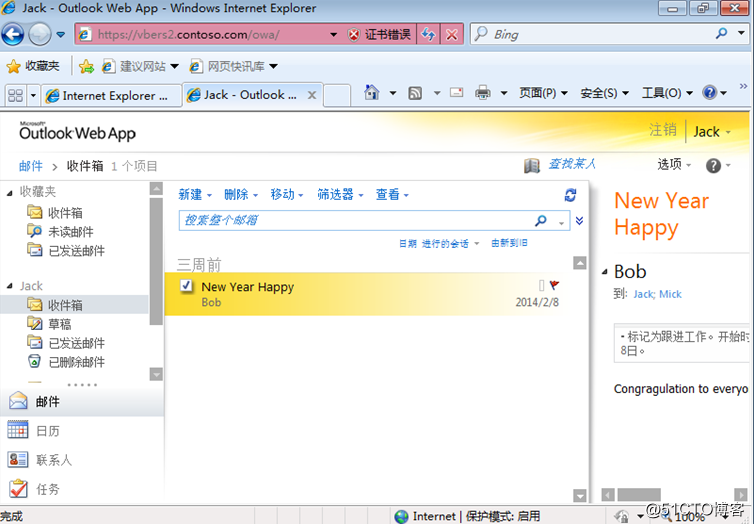Open the Favorites (收藏夹) star button
Screen dimensions: 754x528
(x=33, y=66)
